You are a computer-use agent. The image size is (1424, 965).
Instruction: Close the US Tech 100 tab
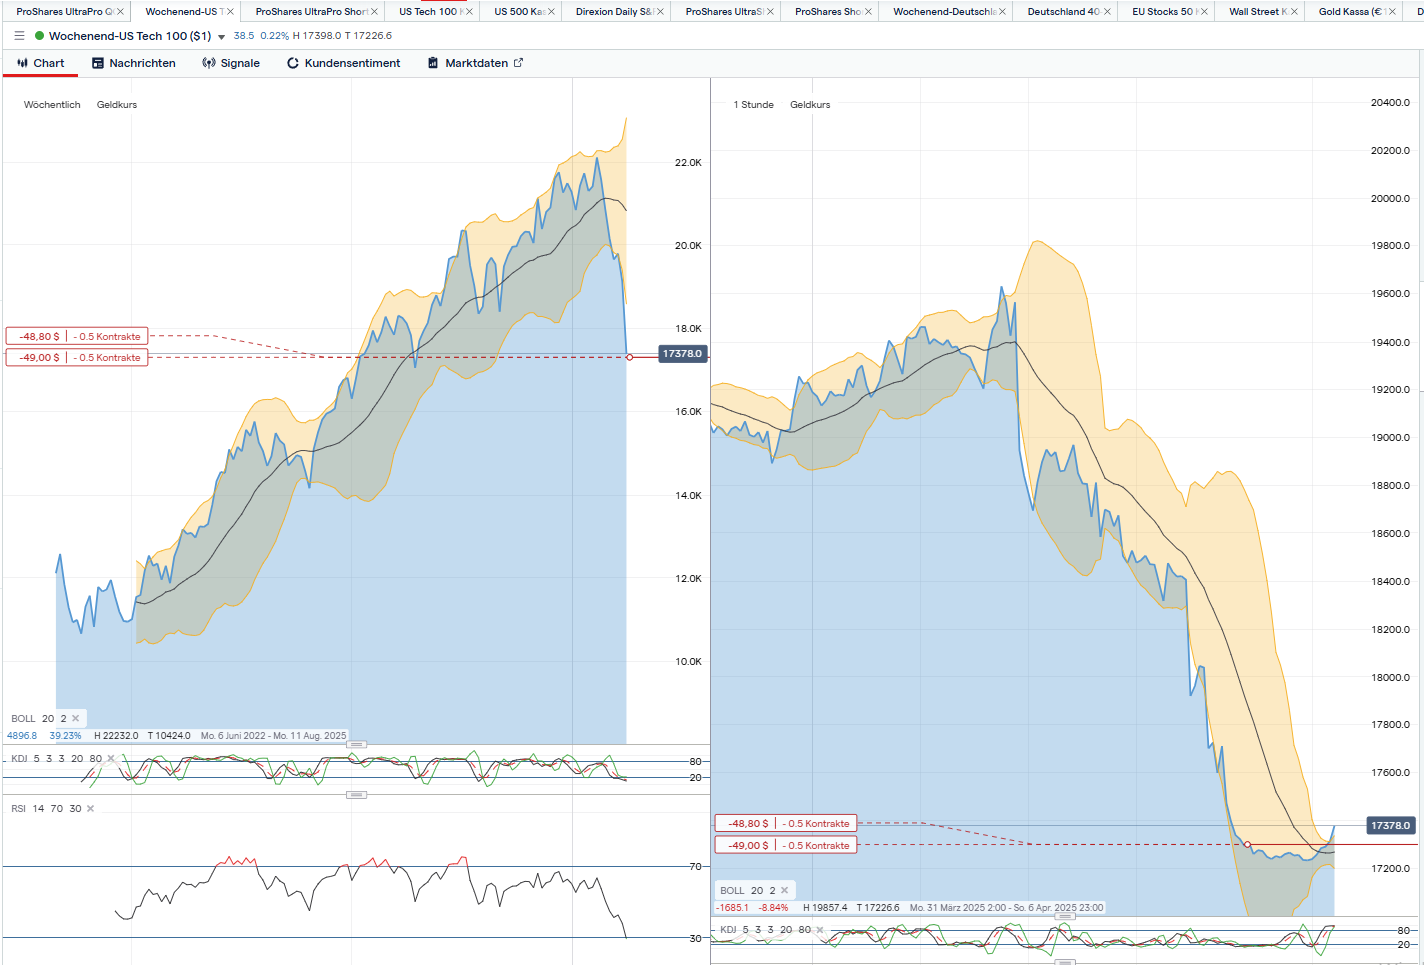click(x=469, y=12)
